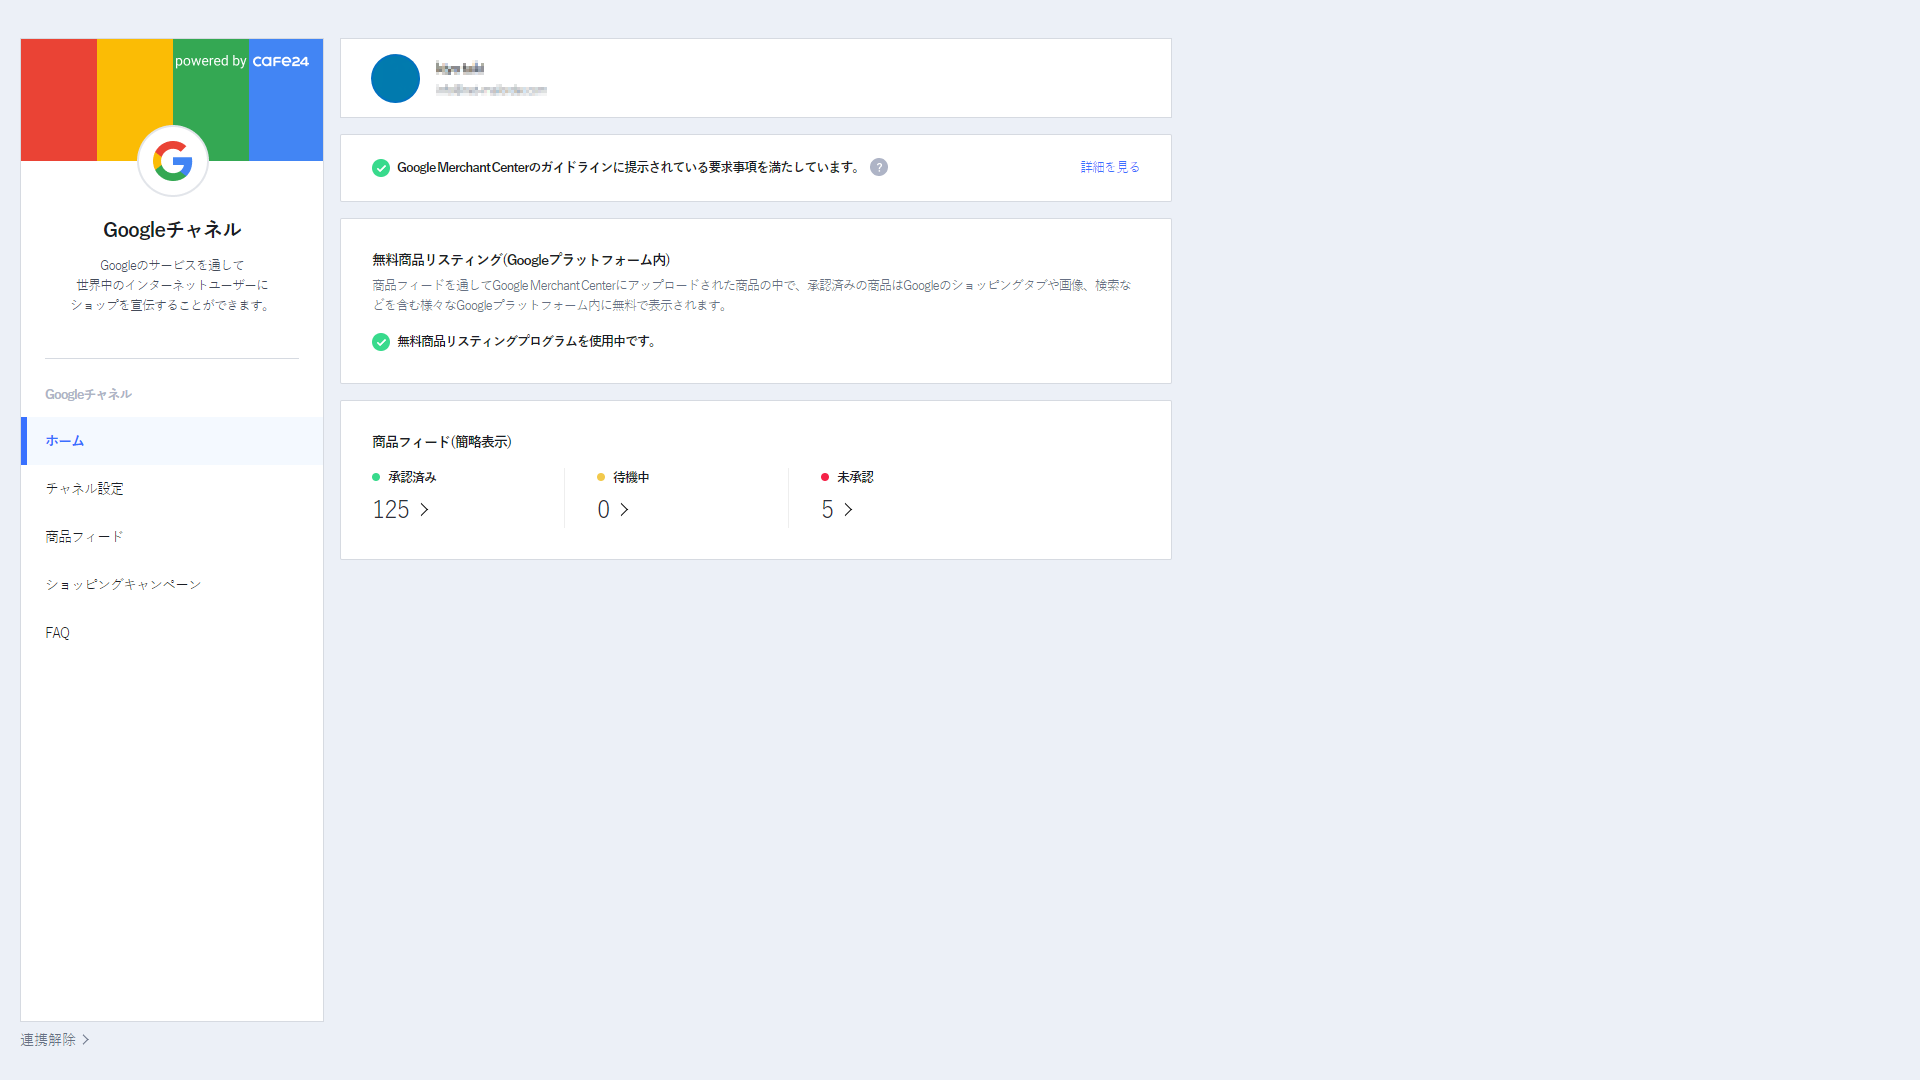Open チャネル設定 in the sidebar

pyautogui.click(x=172, y=489)
